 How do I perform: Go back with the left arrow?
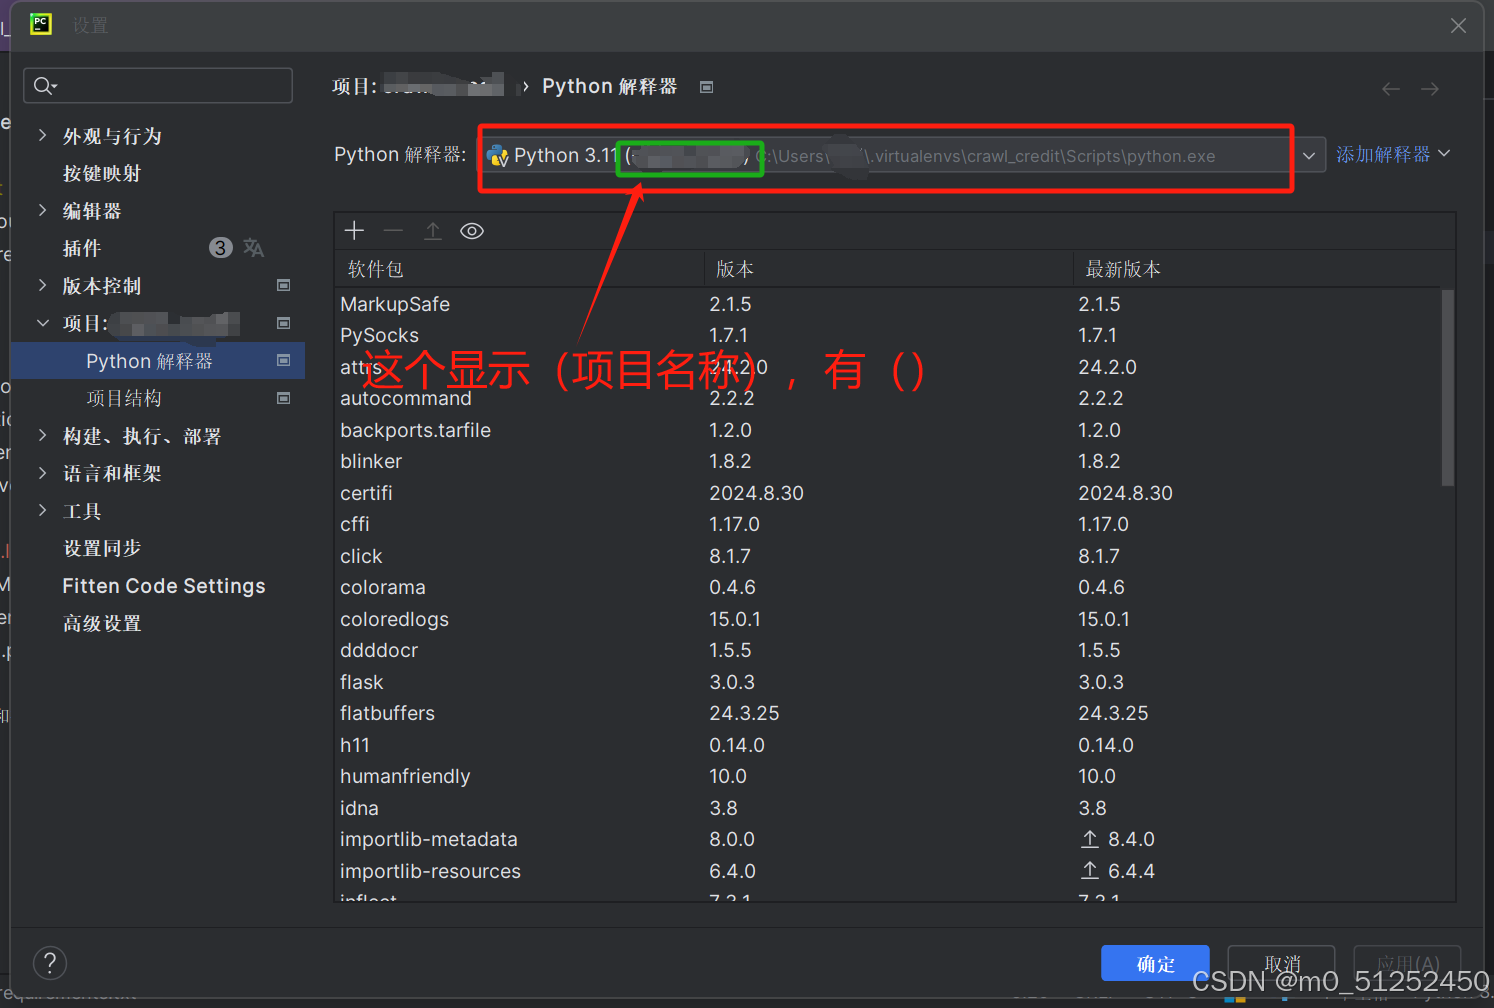(1391, 89)
